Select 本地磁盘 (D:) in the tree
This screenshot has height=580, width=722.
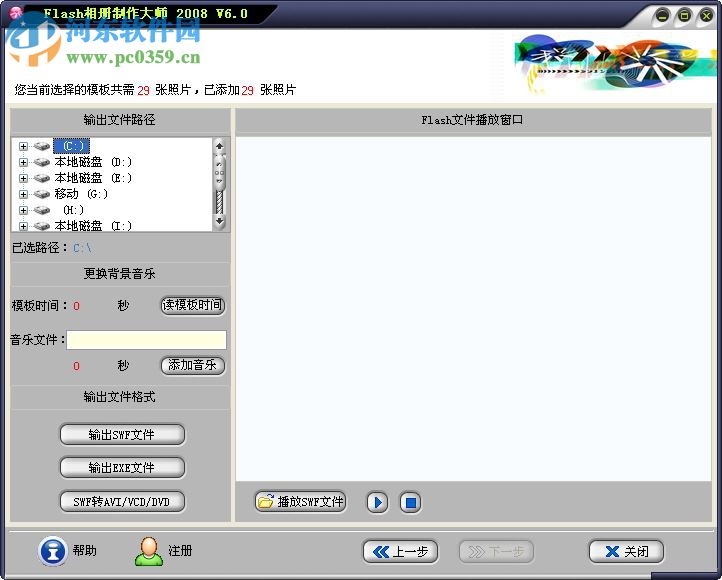point(93,162)
